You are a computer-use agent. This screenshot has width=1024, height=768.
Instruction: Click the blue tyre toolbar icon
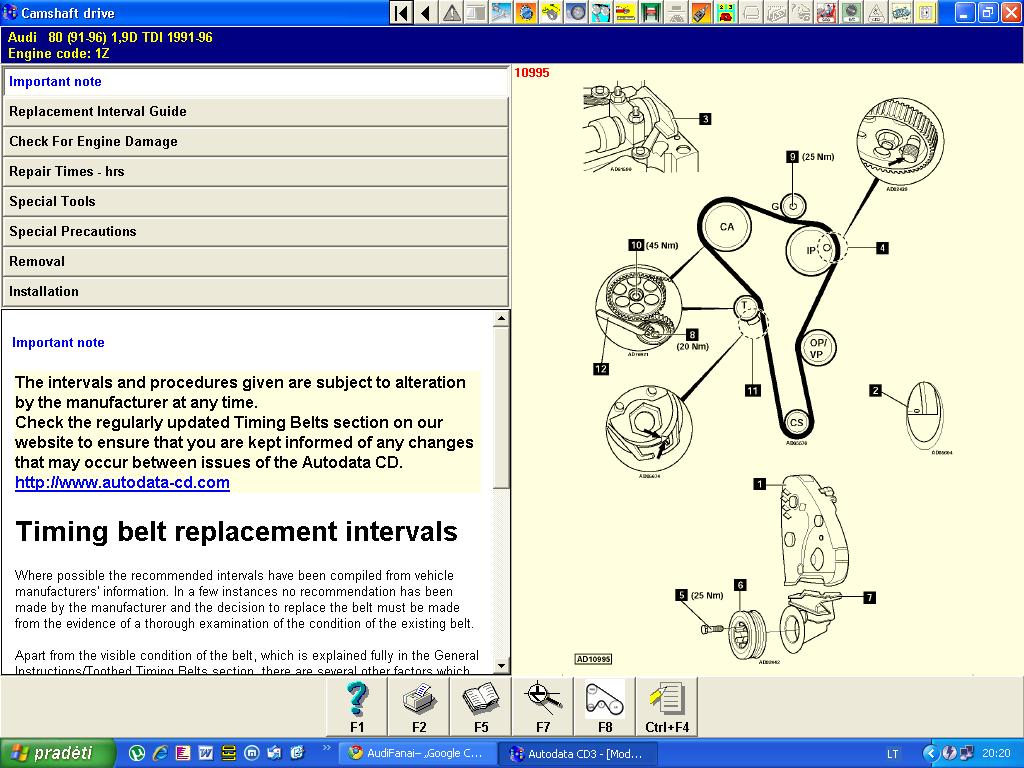pyautogui.click(x=575, y=12)
